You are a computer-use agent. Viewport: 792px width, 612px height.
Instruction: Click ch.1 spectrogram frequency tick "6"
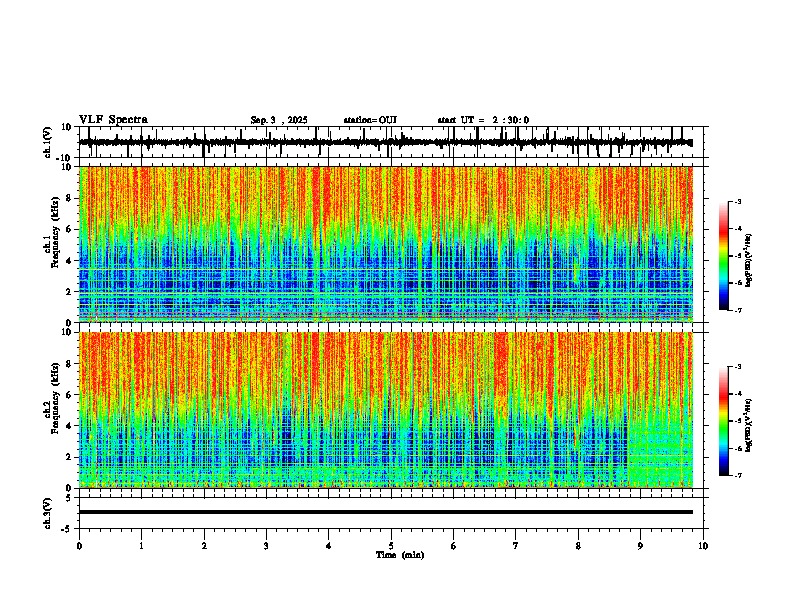[x=69, y=229]
